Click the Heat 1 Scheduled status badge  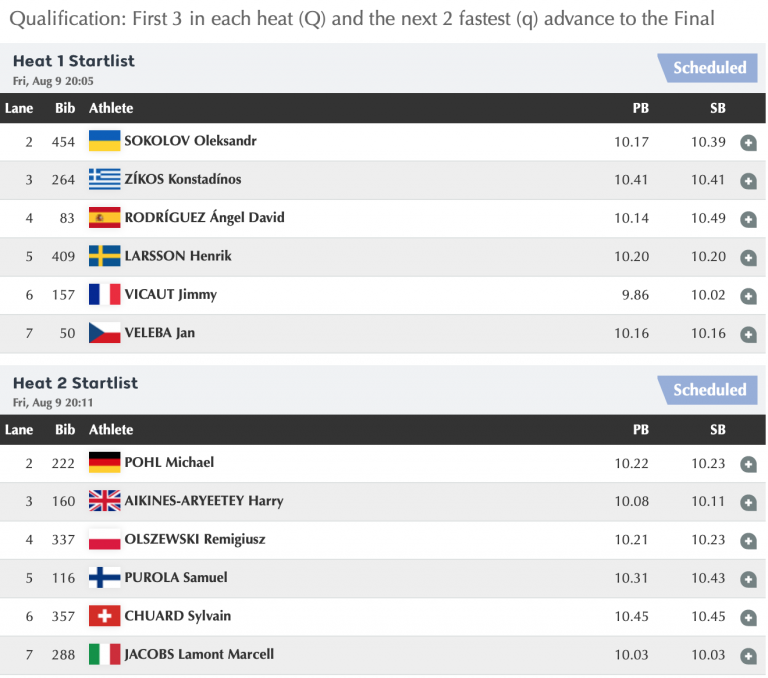[x=709, y=68]
